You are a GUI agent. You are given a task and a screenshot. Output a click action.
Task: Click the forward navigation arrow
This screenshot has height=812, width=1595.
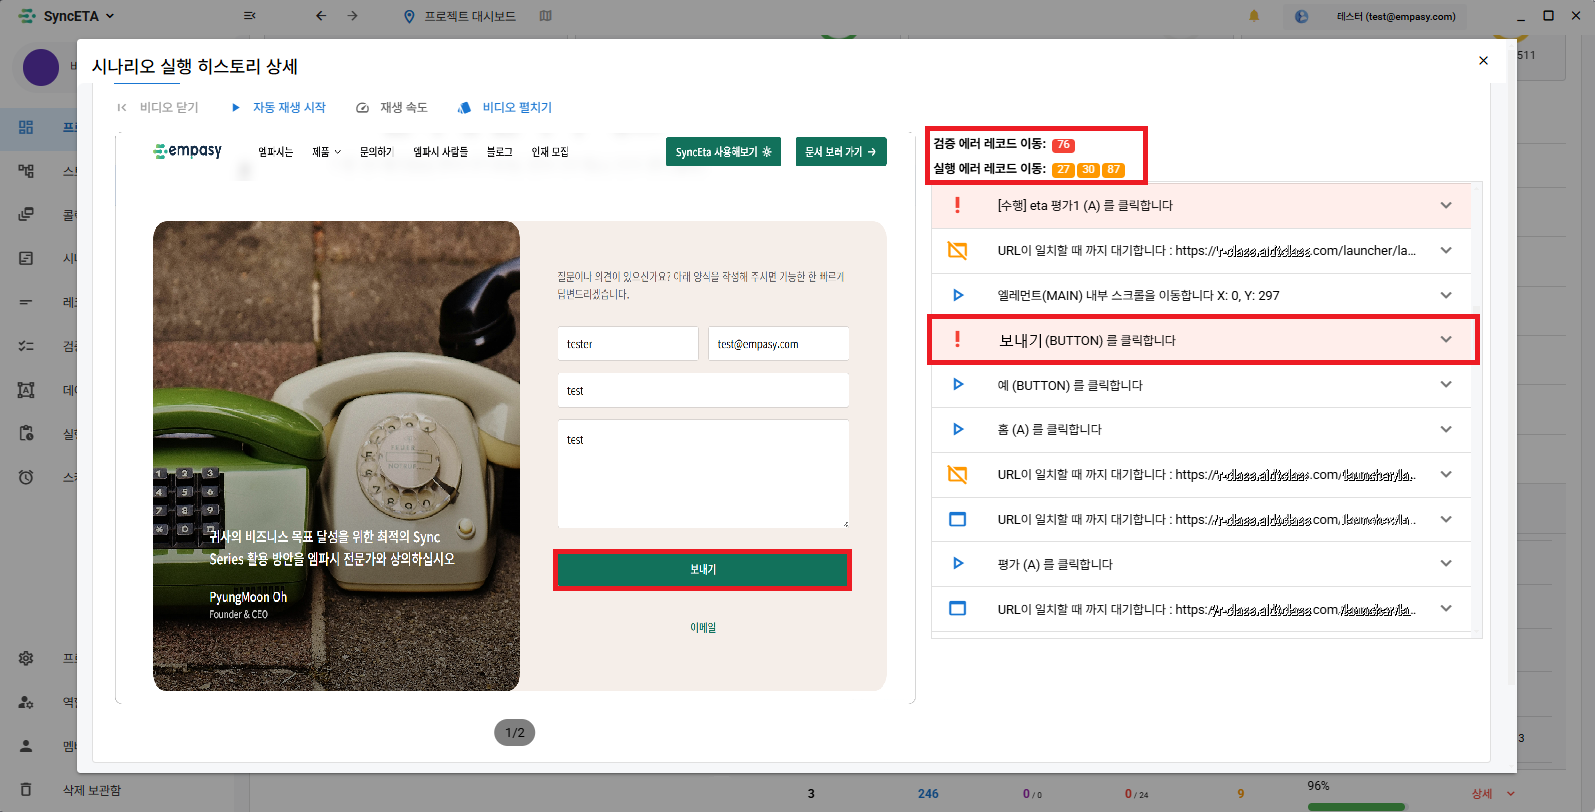click(x=352, y=16)
